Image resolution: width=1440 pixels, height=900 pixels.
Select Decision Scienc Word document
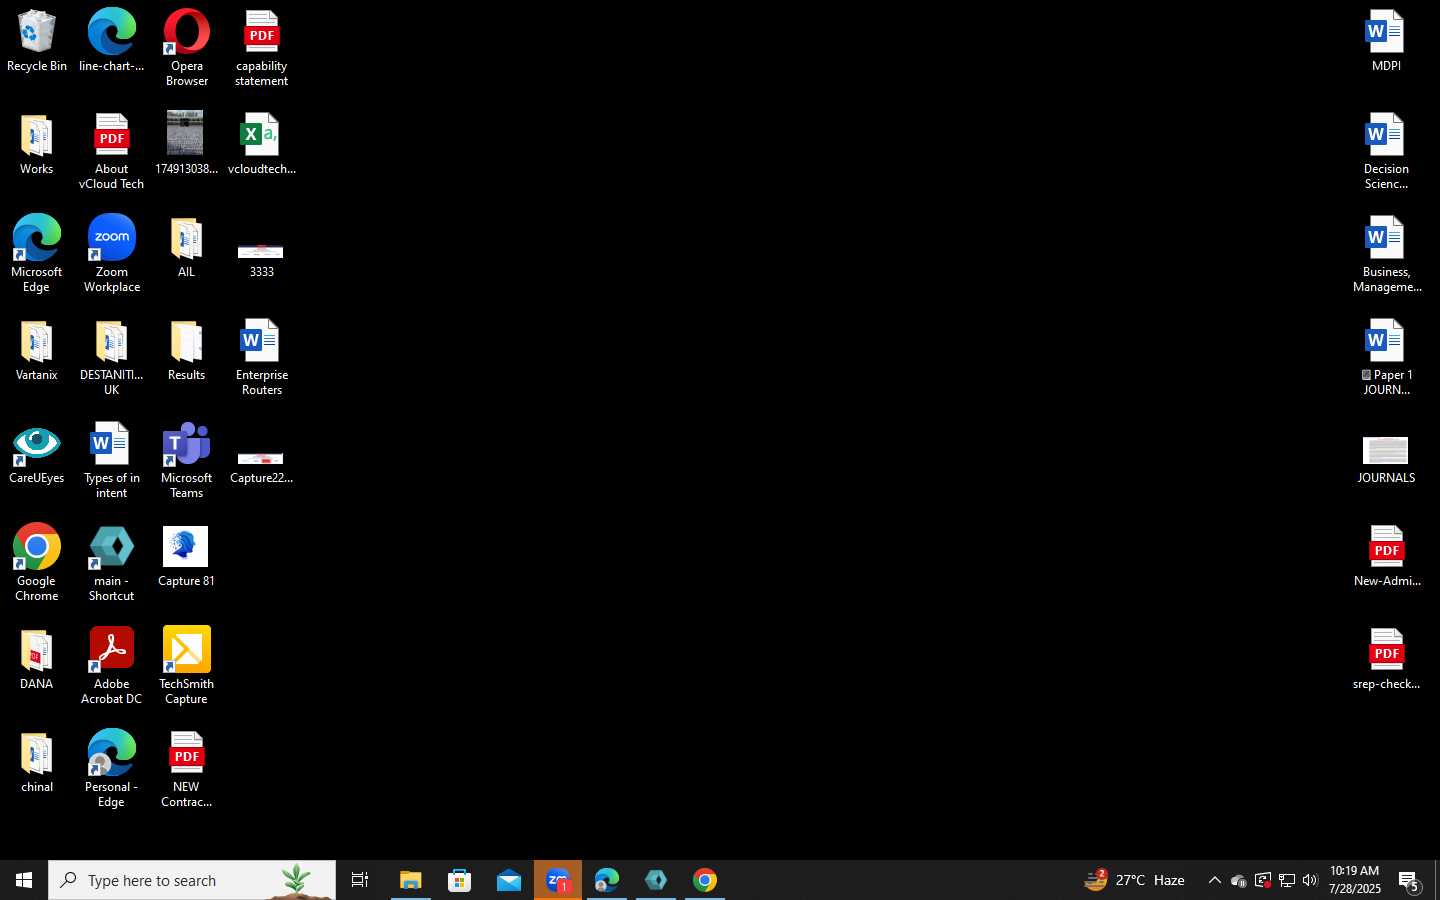tap(1386, 151)
